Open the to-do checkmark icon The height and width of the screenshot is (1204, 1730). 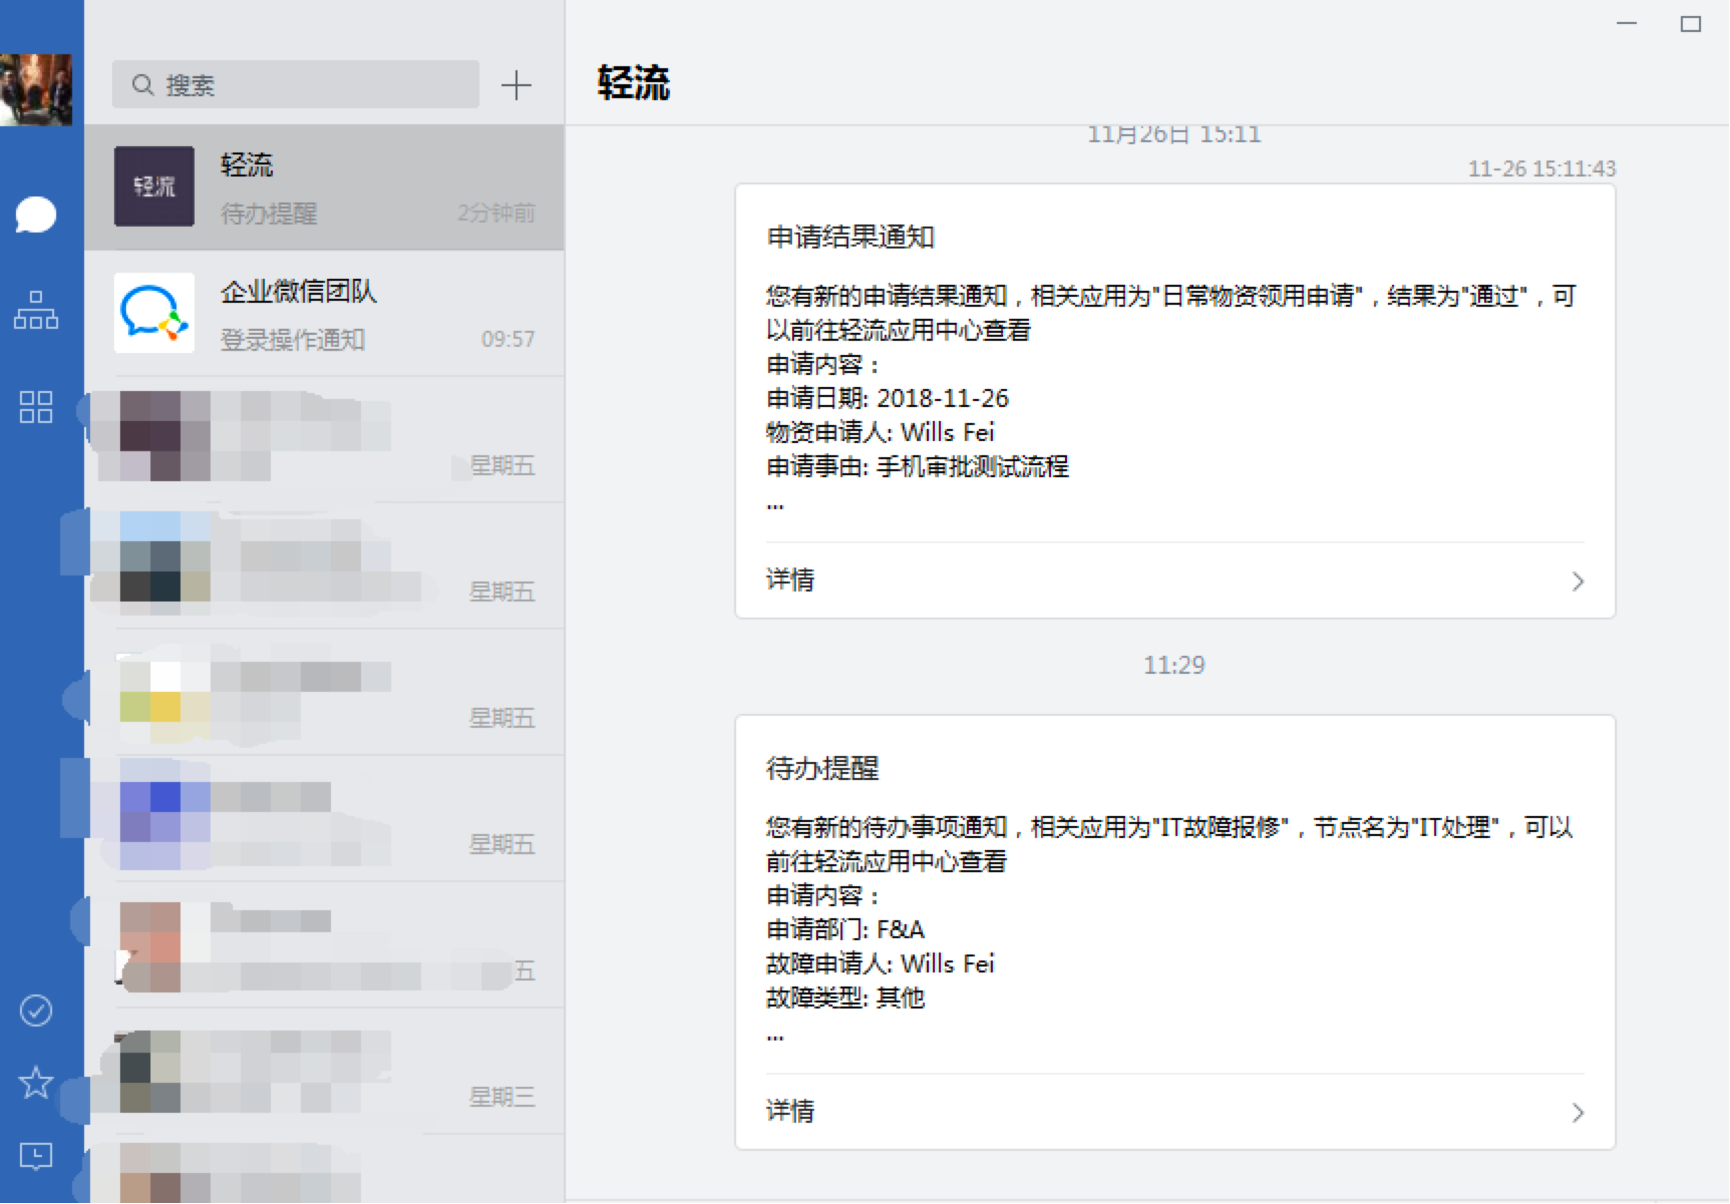36,1011
